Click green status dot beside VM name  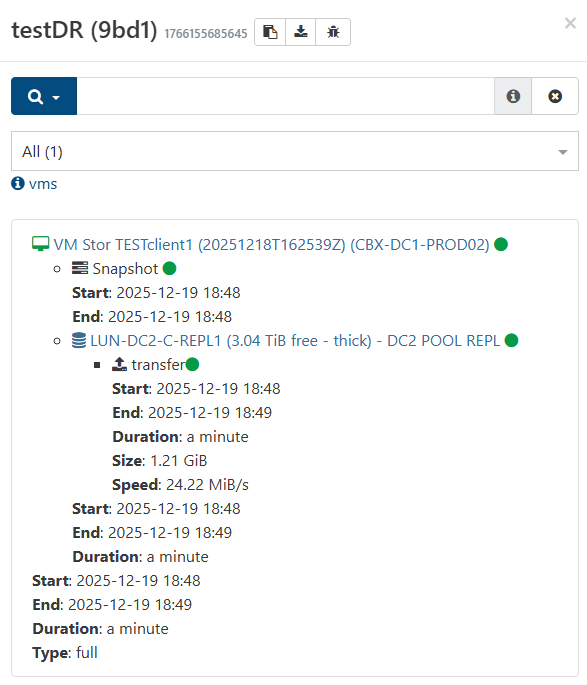(x=501, y=244)
